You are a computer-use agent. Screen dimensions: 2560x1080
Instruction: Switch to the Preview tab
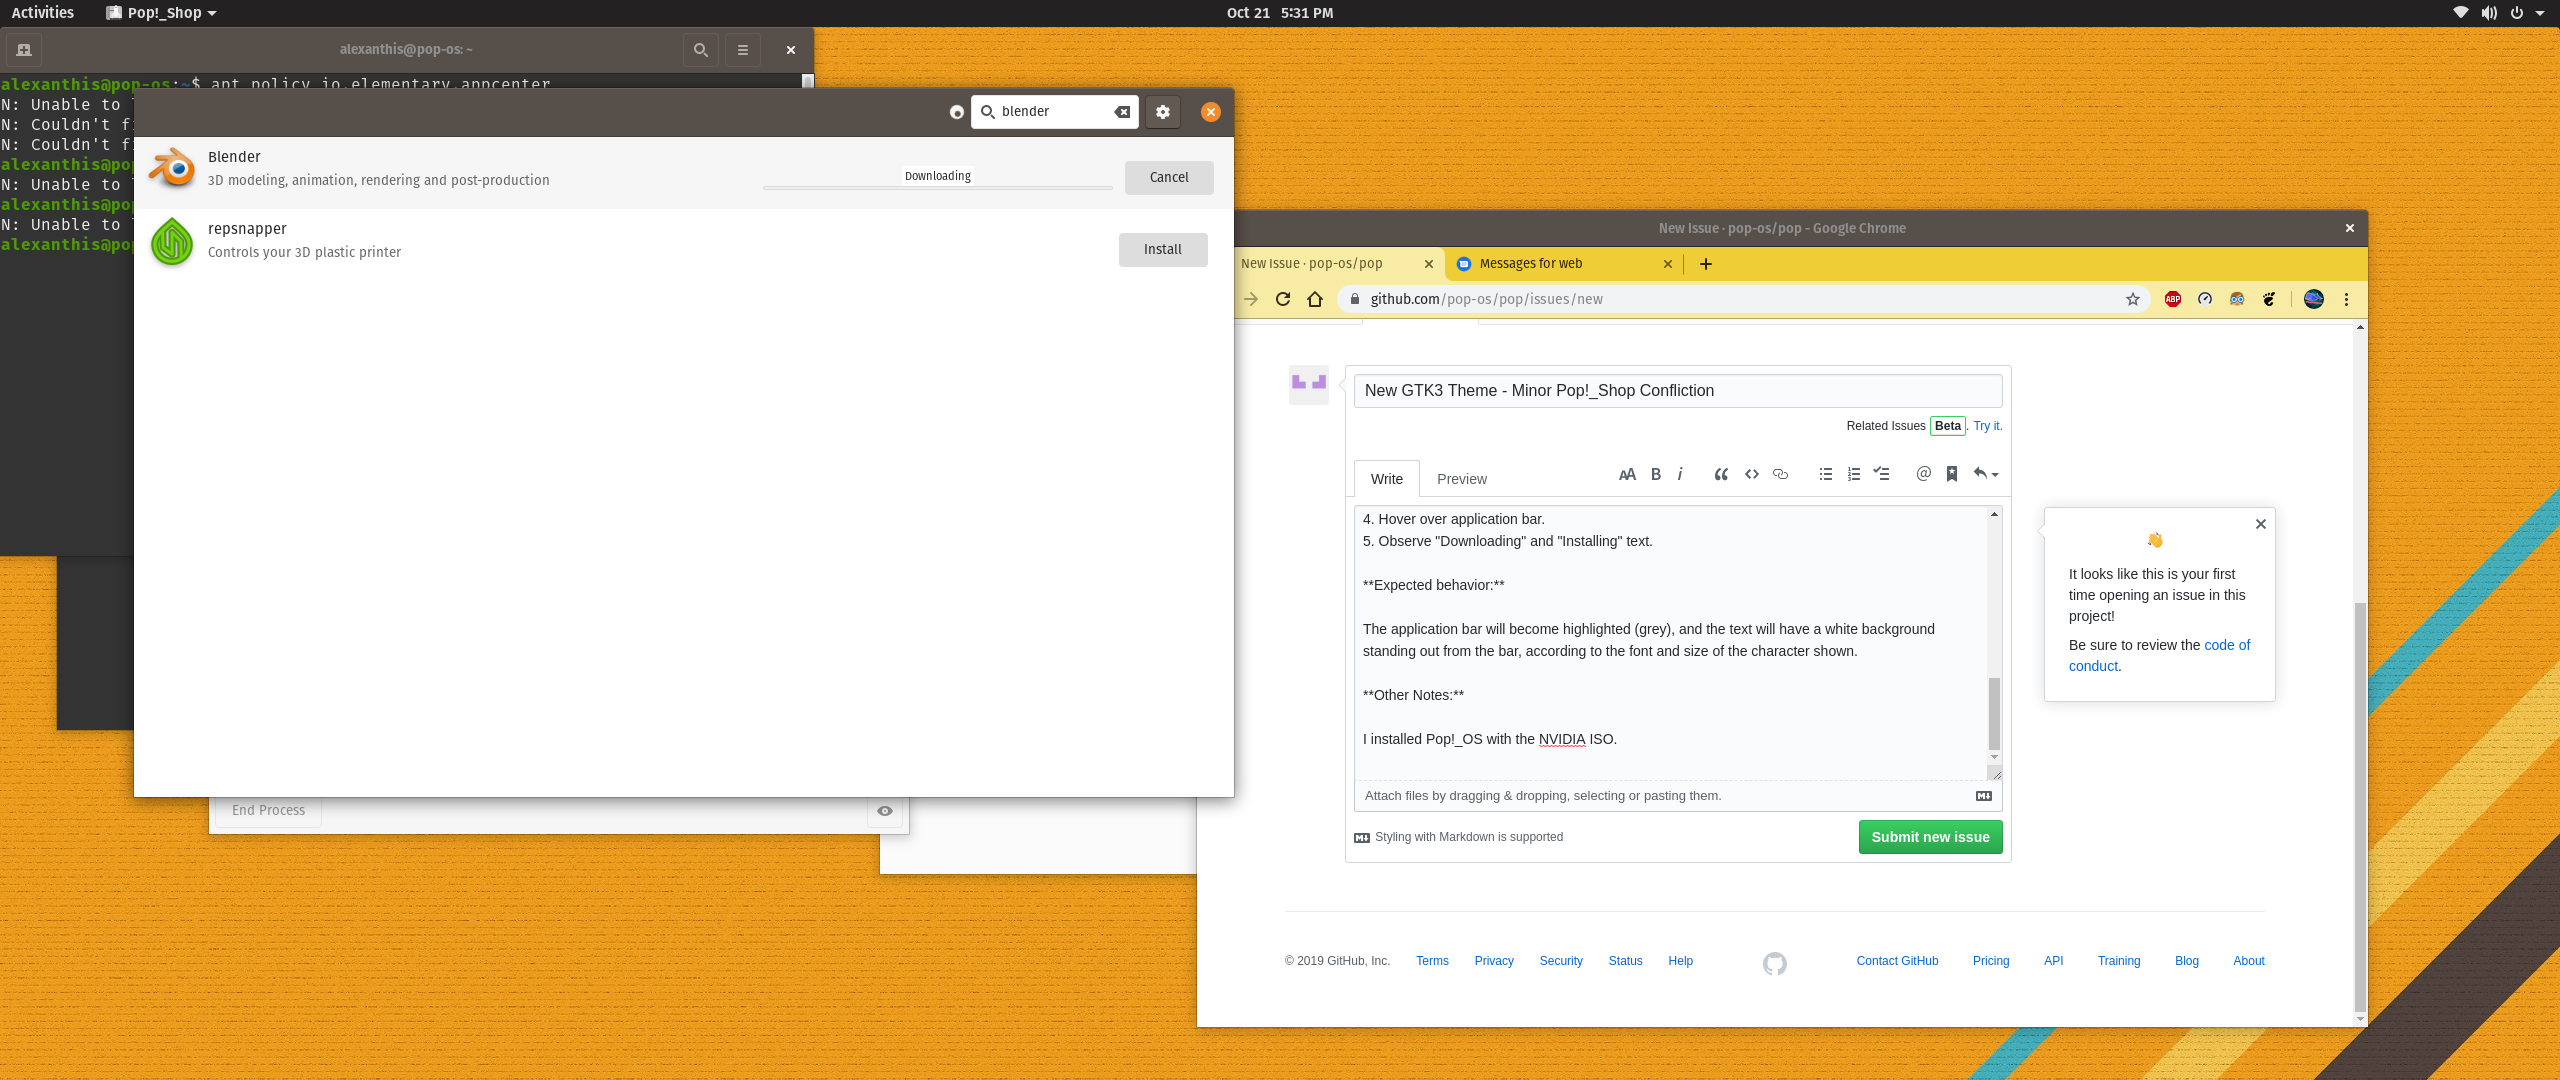1461,479
